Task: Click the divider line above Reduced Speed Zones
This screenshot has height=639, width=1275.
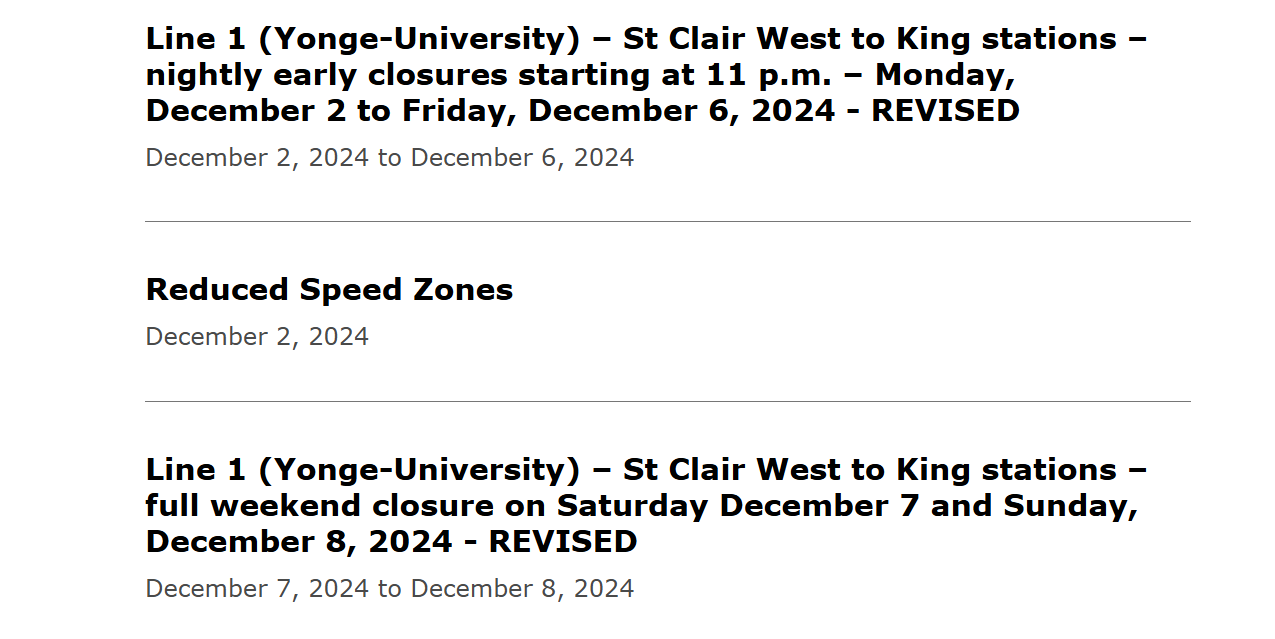Action: tap(667, 221)
